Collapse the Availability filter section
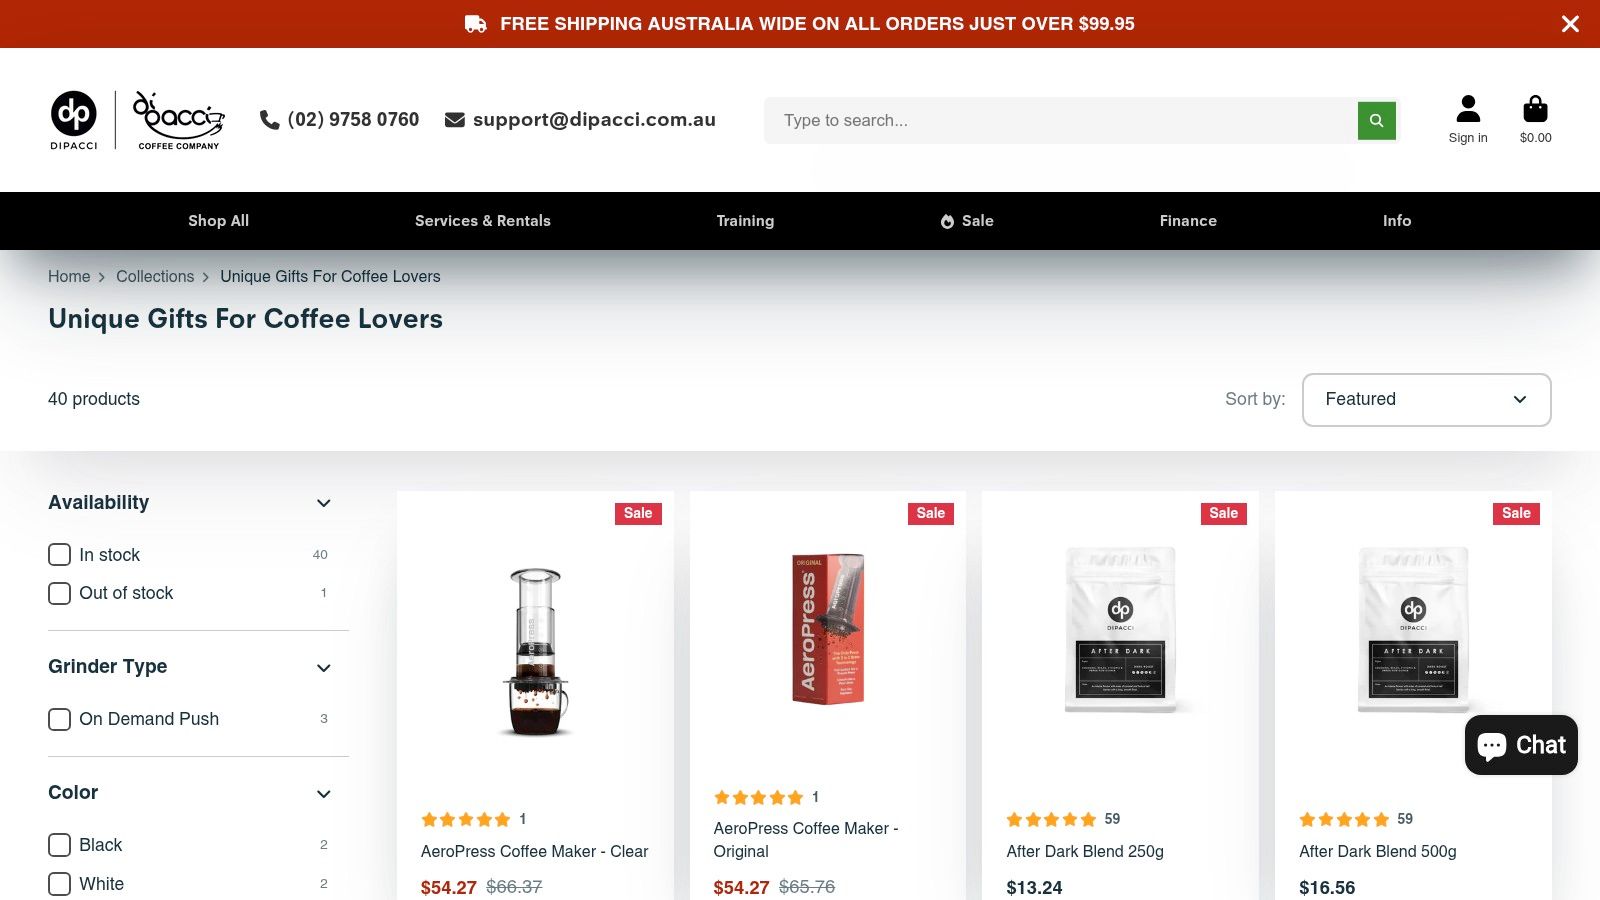The width and height of the screenshot is (1600, 900). tap(323, 503)
